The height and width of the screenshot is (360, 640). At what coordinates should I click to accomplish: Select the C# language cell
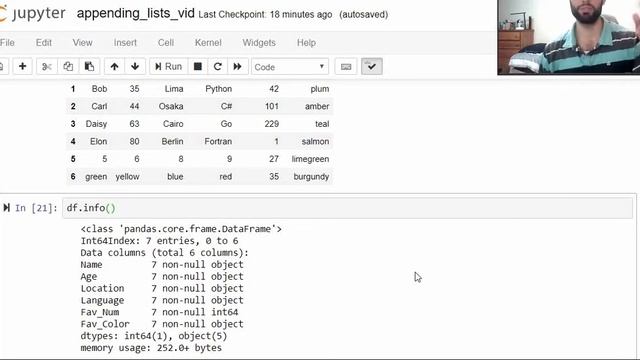tap(227, 106)
